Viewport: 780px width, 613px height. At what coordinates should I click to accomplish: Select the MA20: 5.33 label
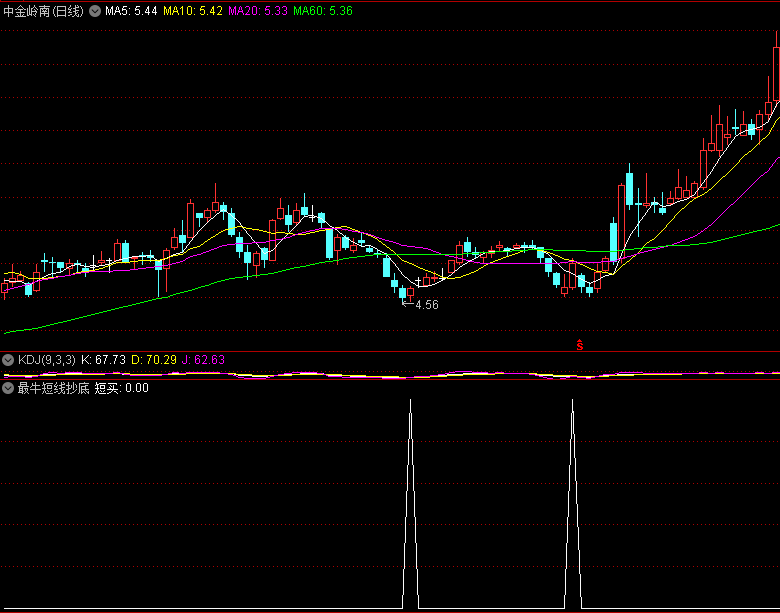click(258, 11)
